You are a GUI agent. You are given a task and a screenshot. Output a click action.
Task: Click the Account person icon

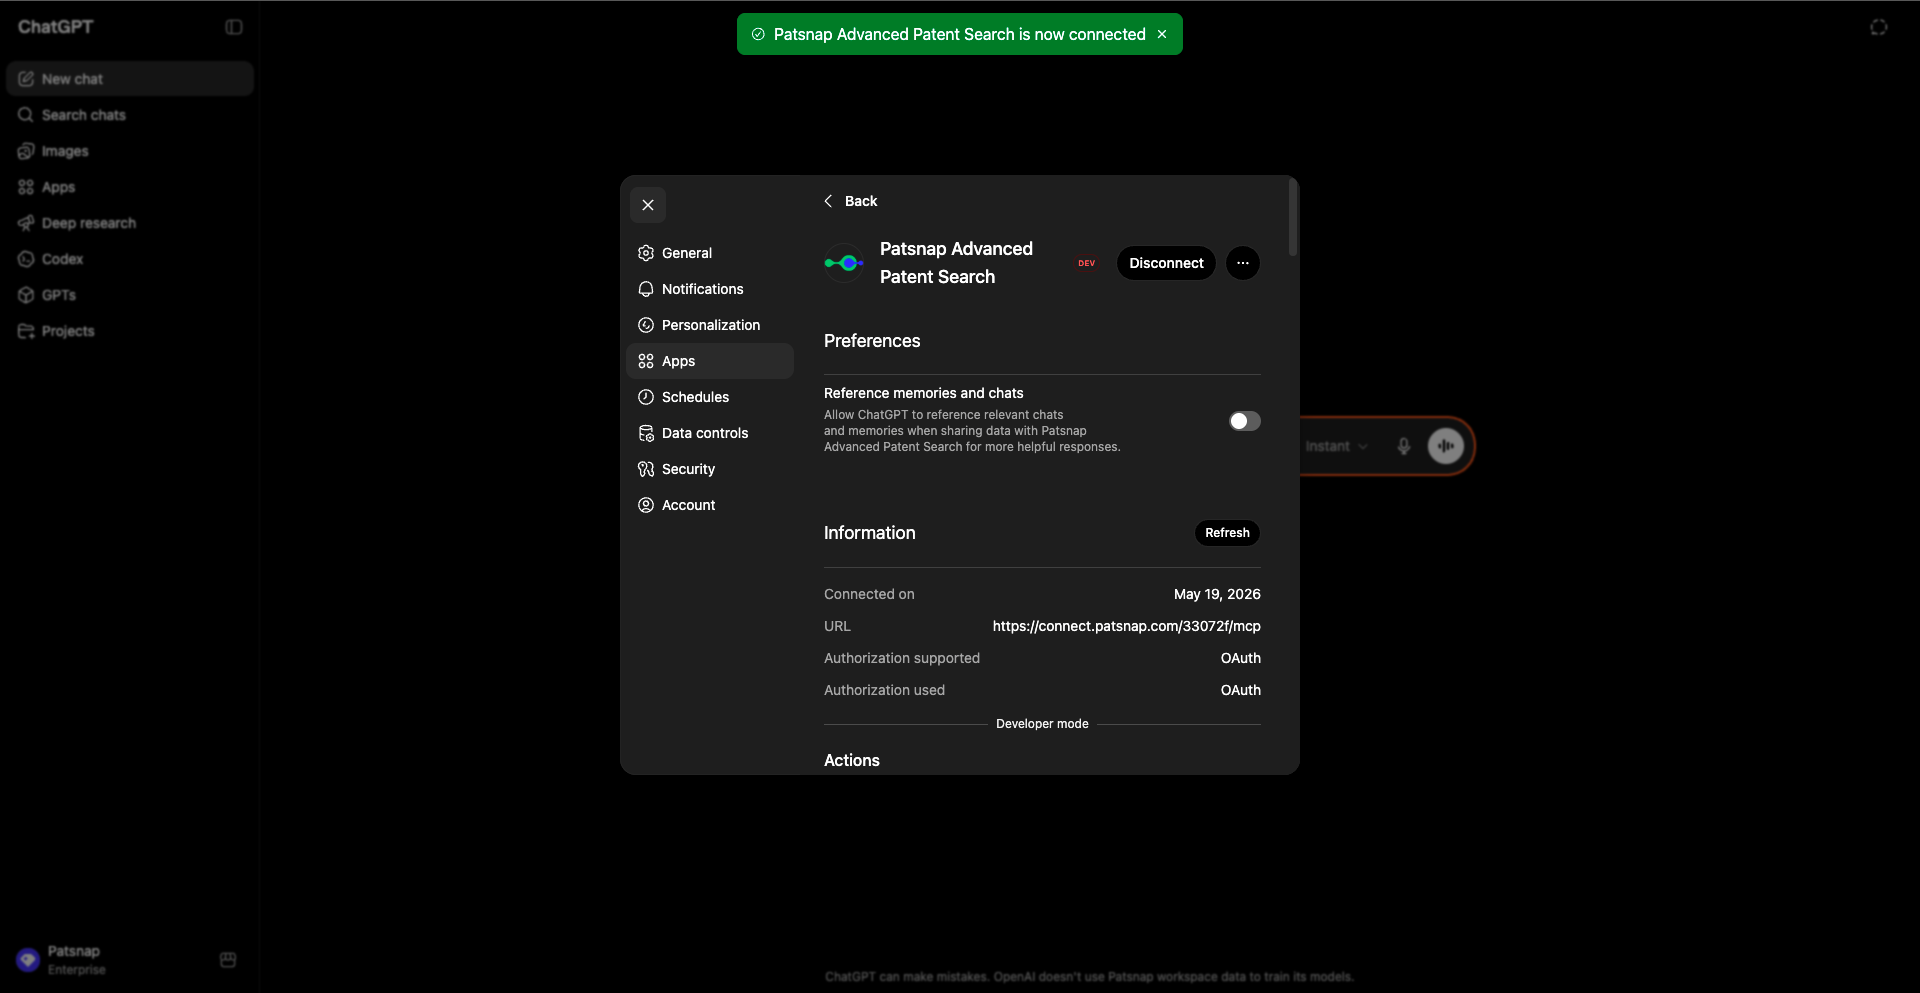point(646,505)
